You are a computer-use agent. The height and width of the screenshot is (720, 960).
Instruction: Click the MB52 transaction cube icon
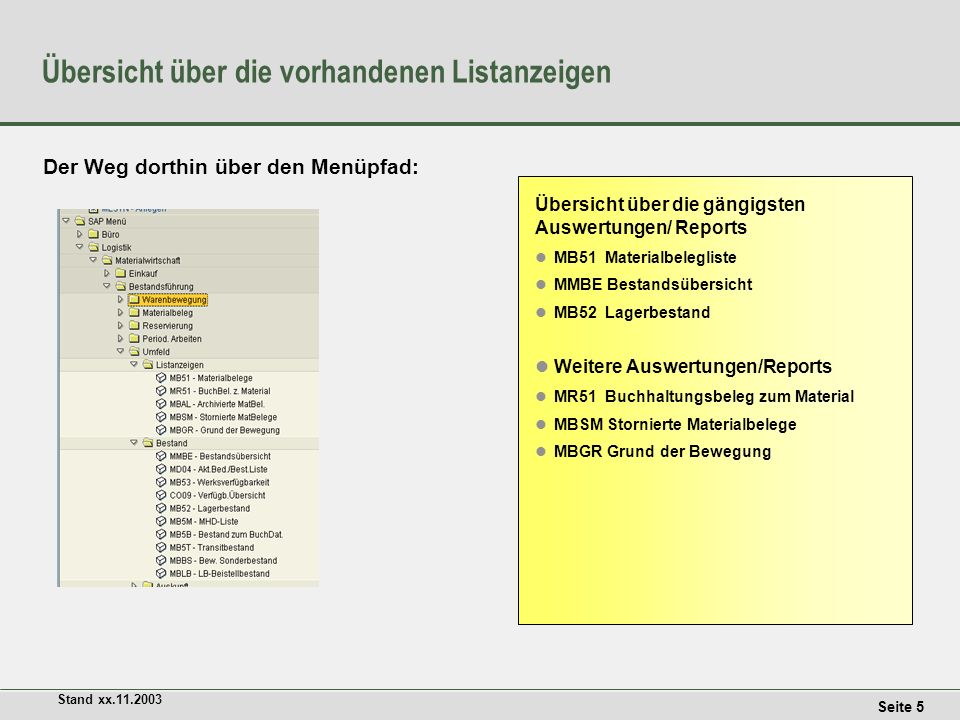(x=161, y=508)
